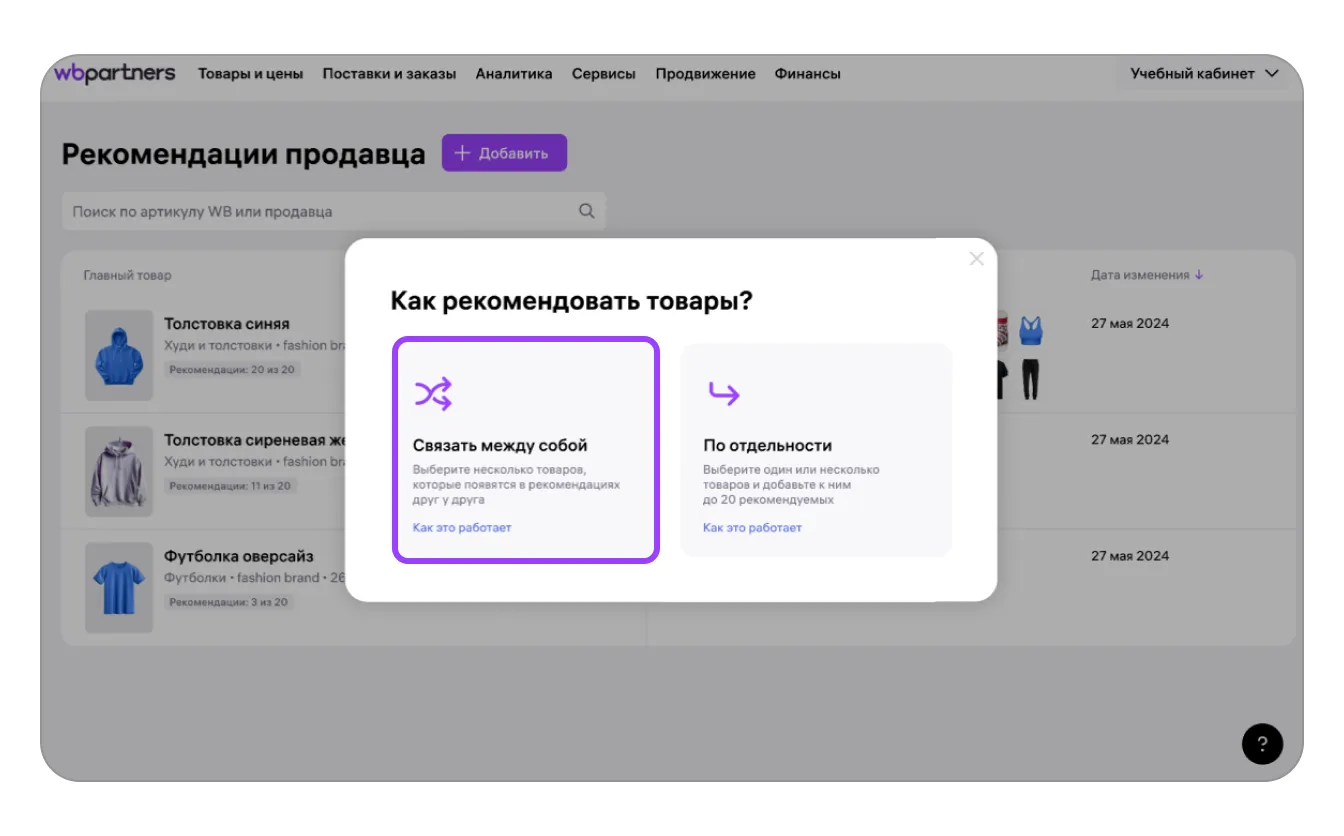Click the wbpartners logo
Screen dimensions: 1344x836
tap(114, 73)
